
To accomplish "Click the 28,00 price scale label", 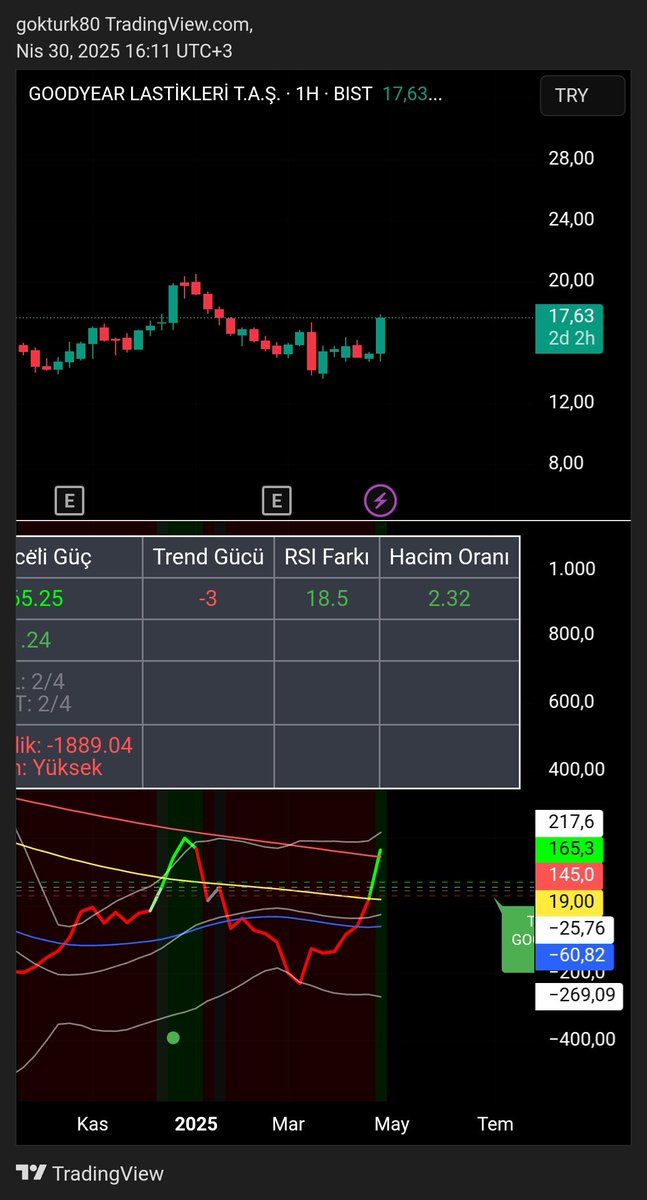I will pos(572,158).
